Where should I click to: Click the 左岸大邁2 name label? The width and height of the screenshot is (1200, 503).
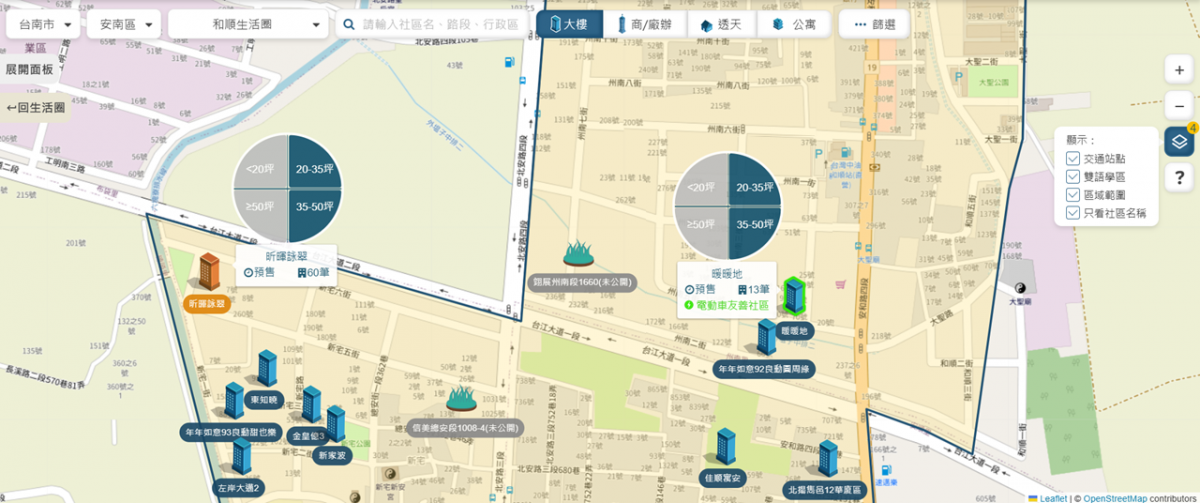pos(238,488)
